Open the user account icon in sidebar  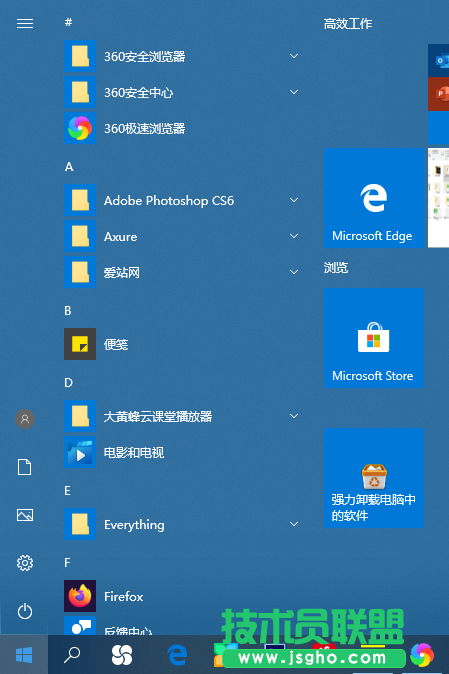(25, 419)
